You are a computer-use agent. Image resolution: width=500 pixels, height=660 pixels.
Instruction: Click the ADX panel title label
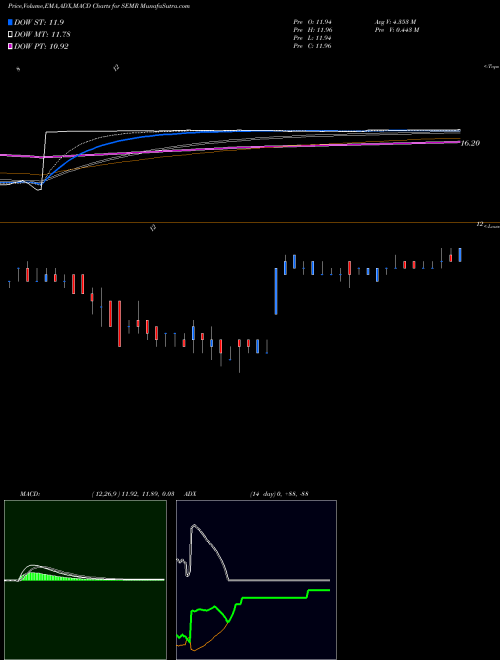point(190,494)
